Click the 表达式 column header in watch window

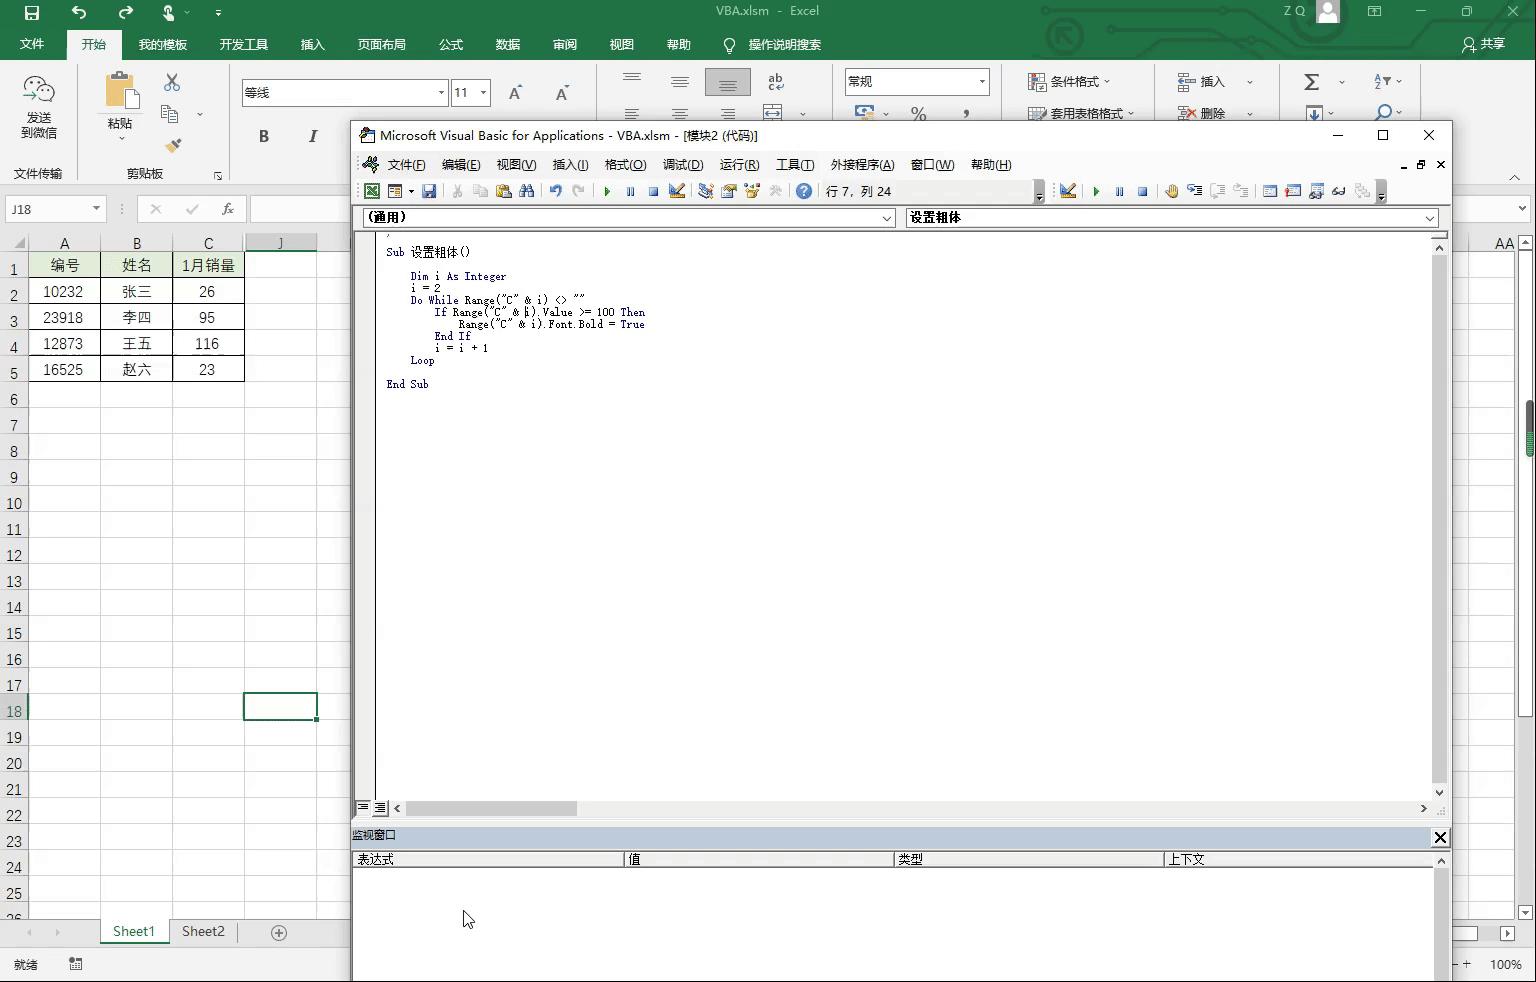pos(488,859)
